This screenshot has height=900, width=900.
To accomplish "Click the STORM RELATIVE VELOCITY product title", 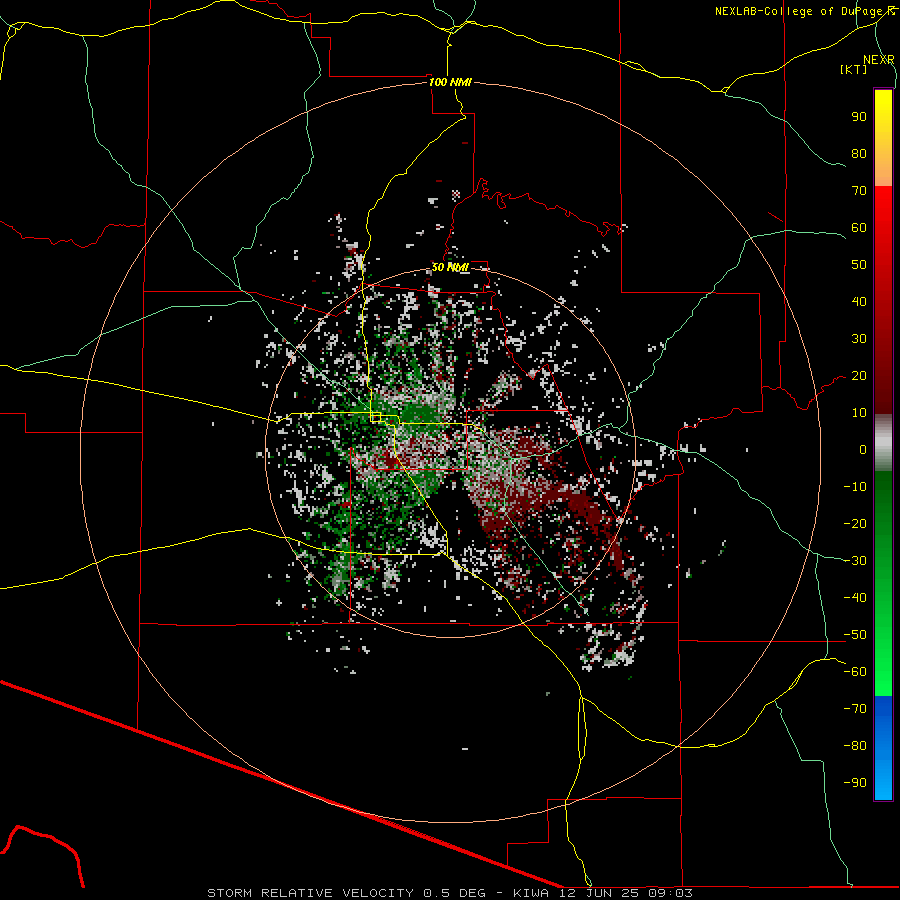I will tap(310, 893).
